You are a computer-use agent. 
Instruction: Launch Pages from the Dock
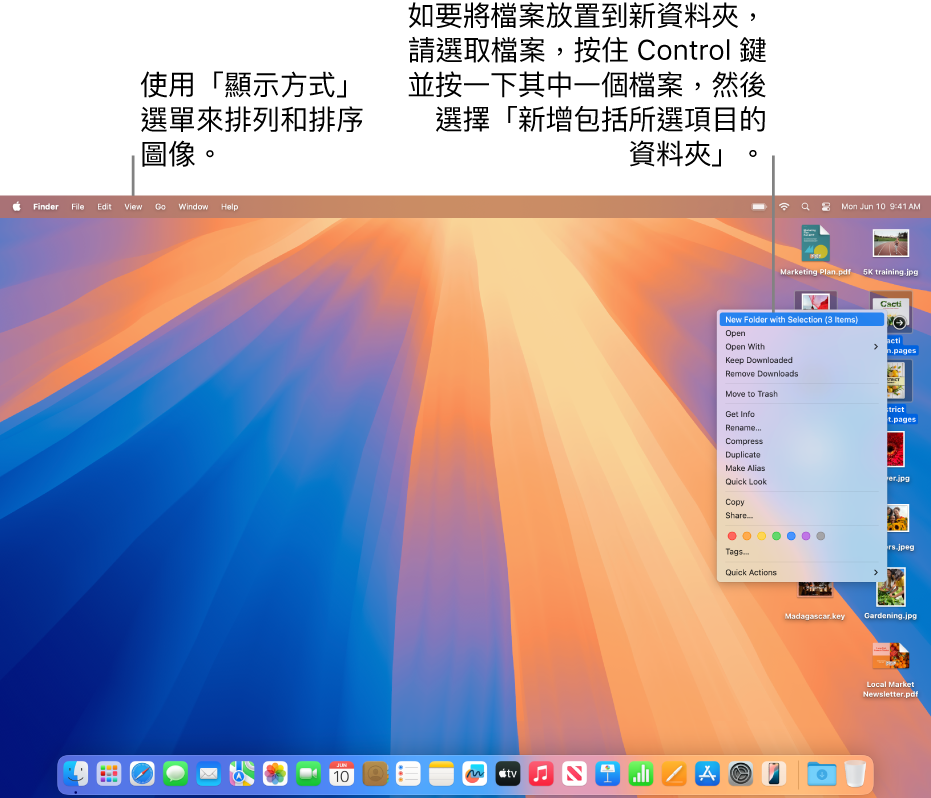tap(674, 774)
